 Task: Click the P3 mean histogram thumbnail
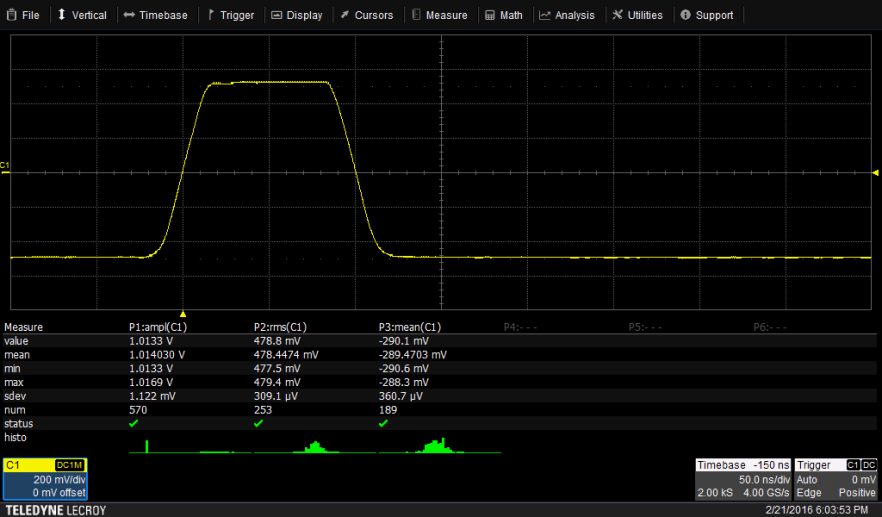coord(436,446)
